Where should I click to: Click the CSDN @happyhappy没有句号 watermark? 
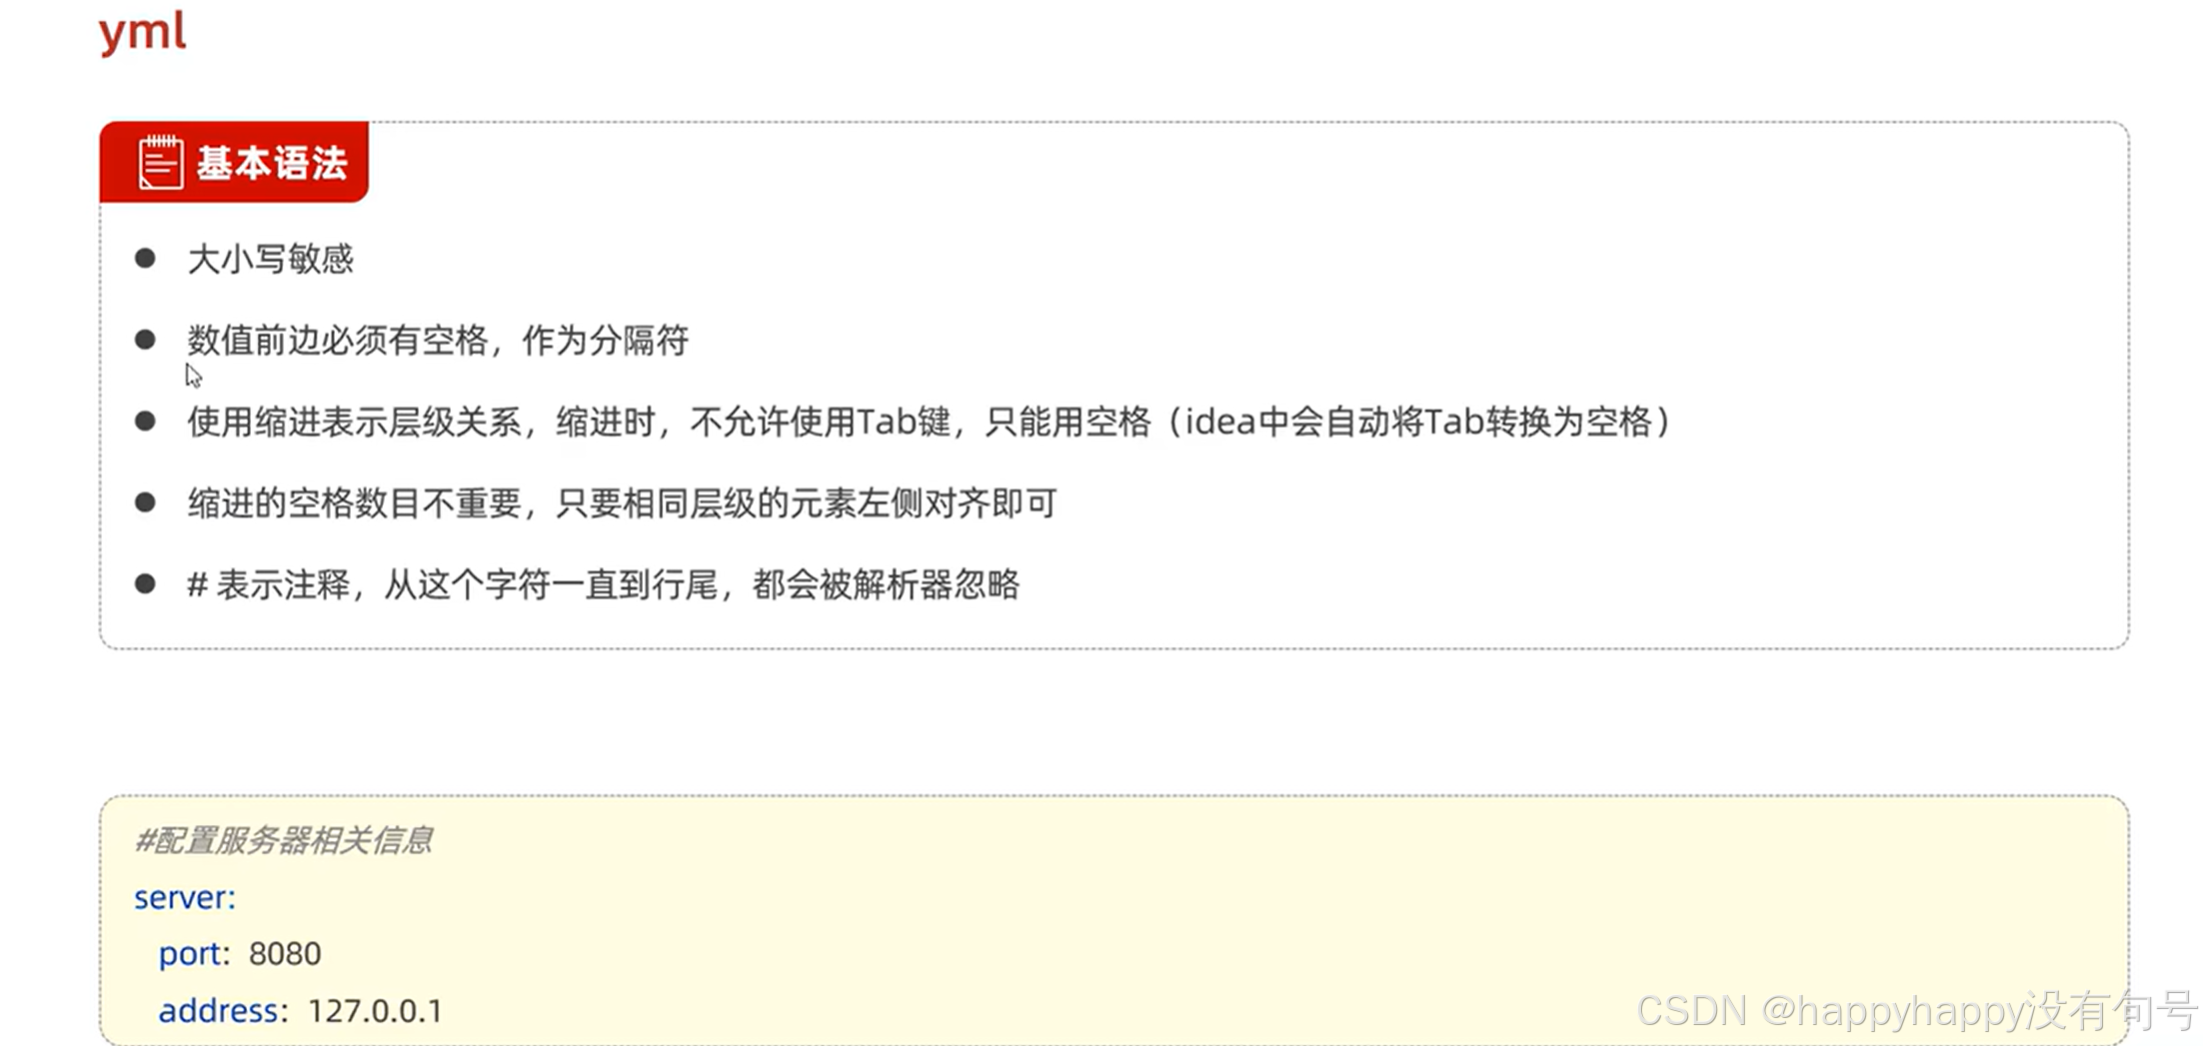pyautogui.click(x=1917, y=1010)
